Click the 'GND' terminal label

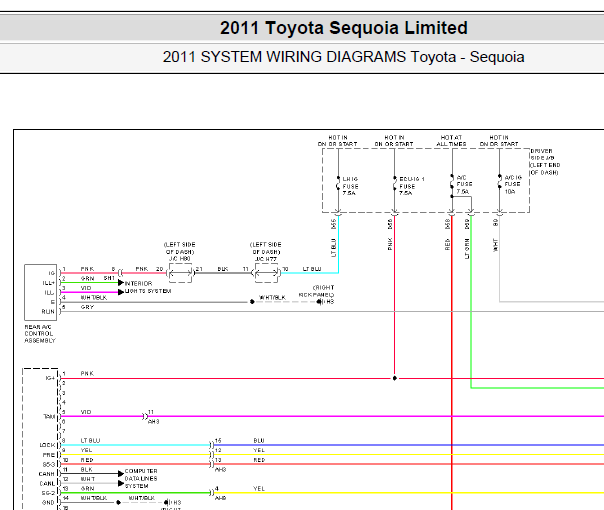click(x=49, y=503)
